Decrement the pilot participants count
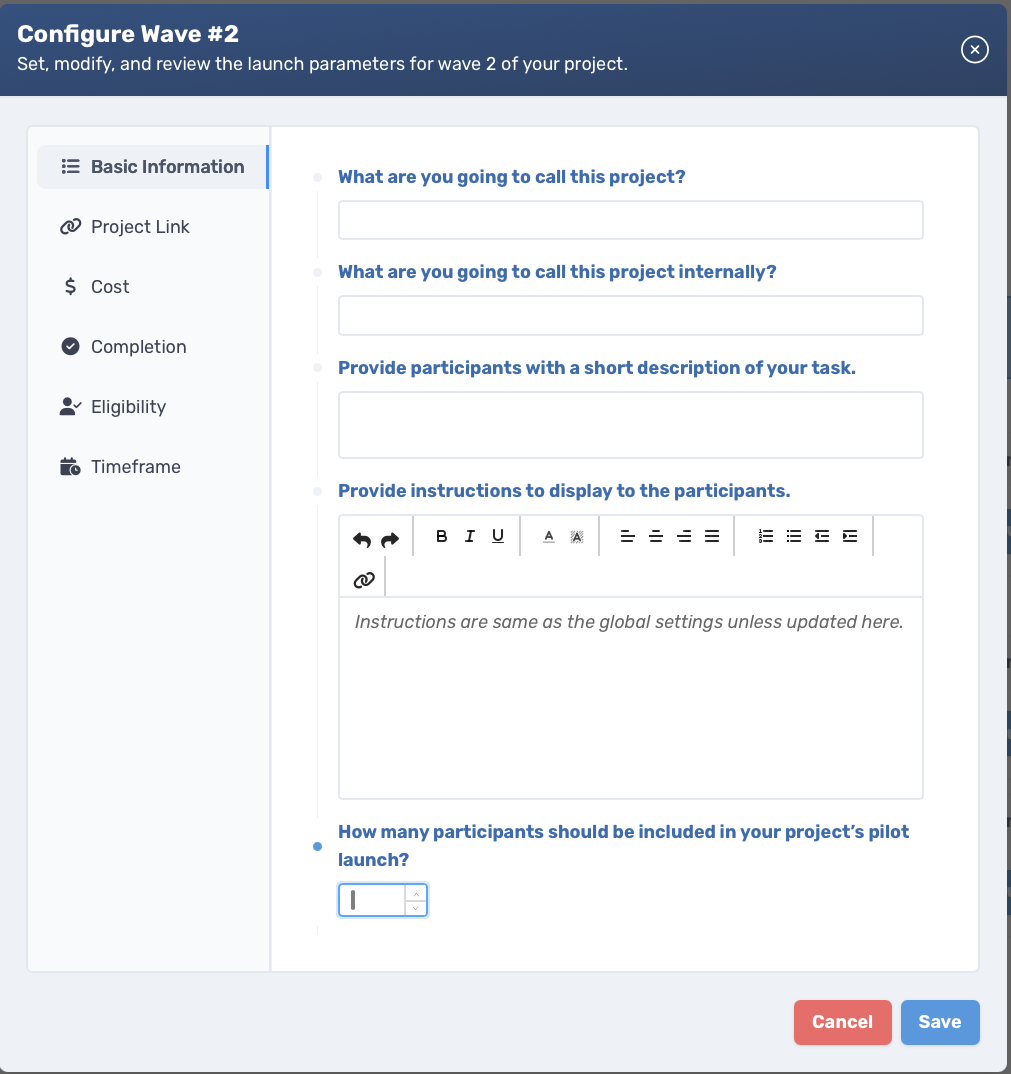This screenshot has width=1011, height=1074. 416,908
